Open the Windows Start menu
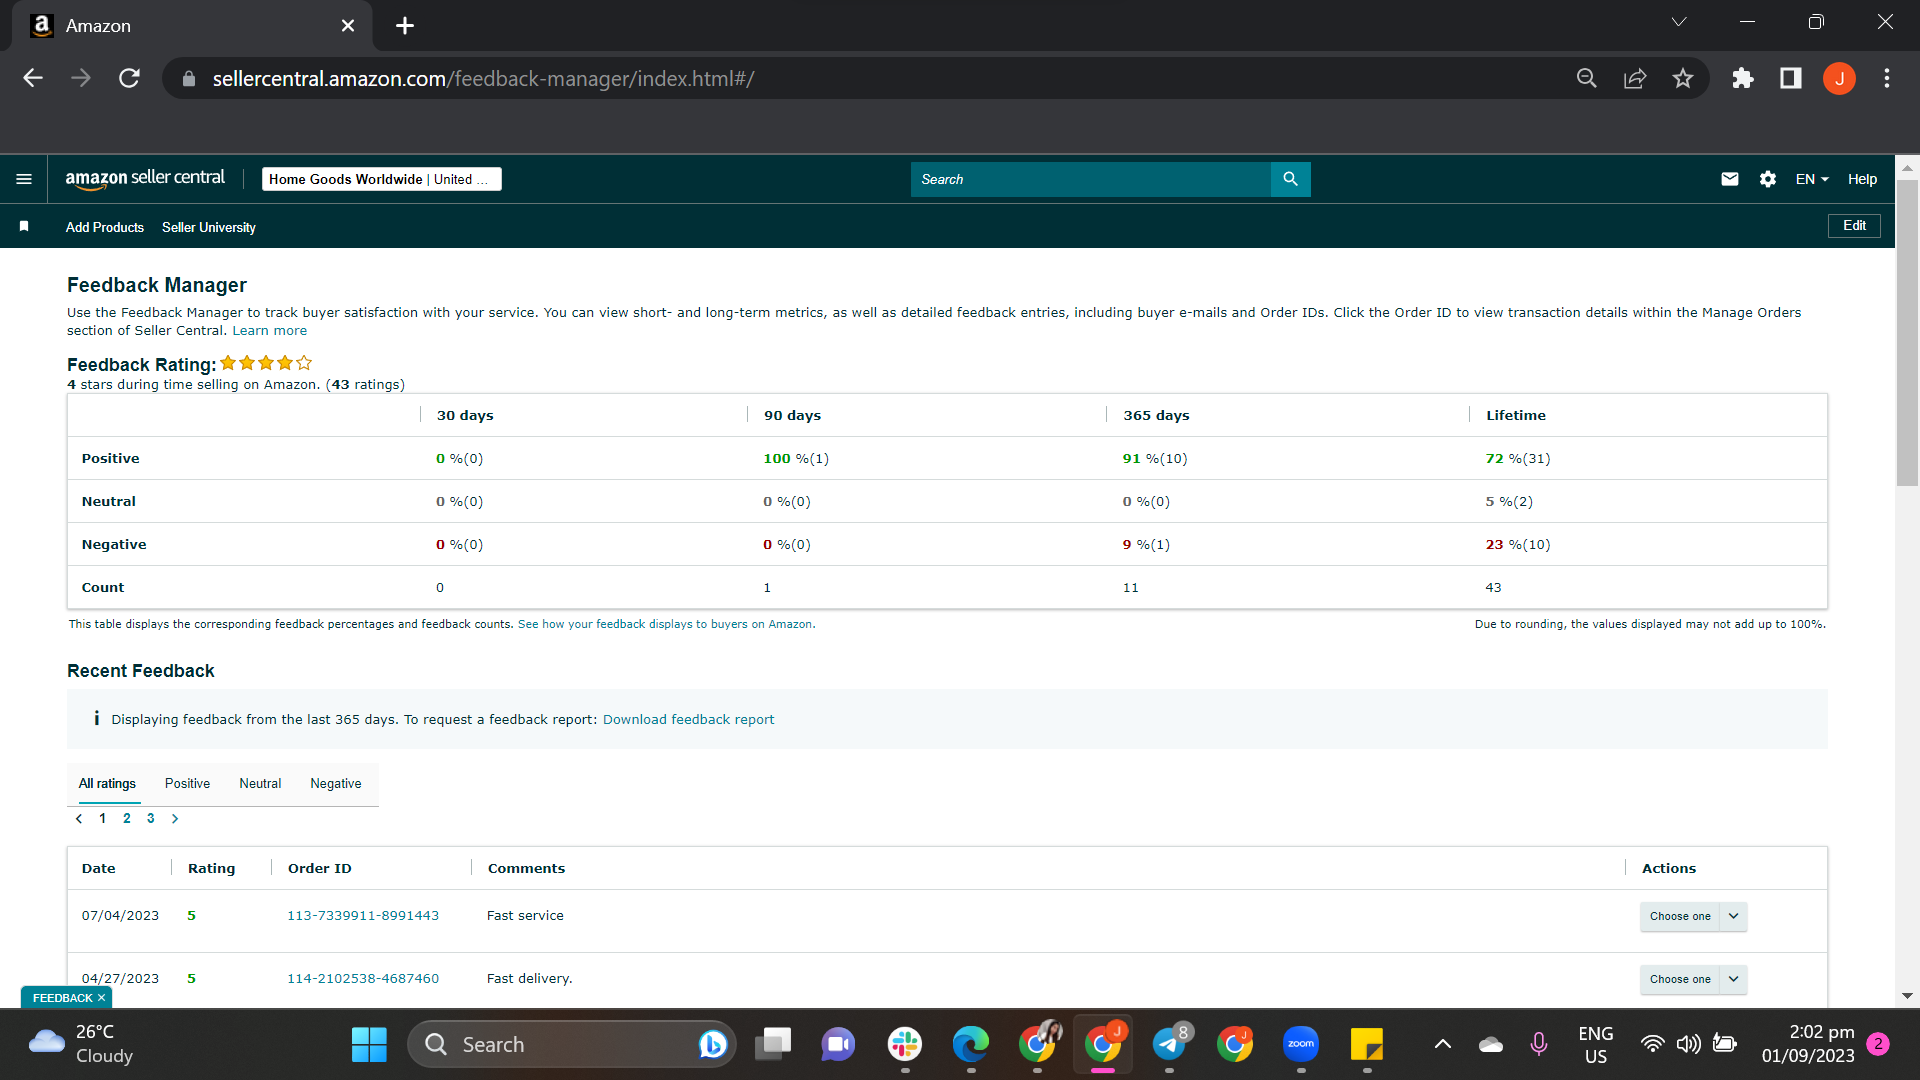This screenshot has height=1080, width=1920. (x=369, y=1045)
